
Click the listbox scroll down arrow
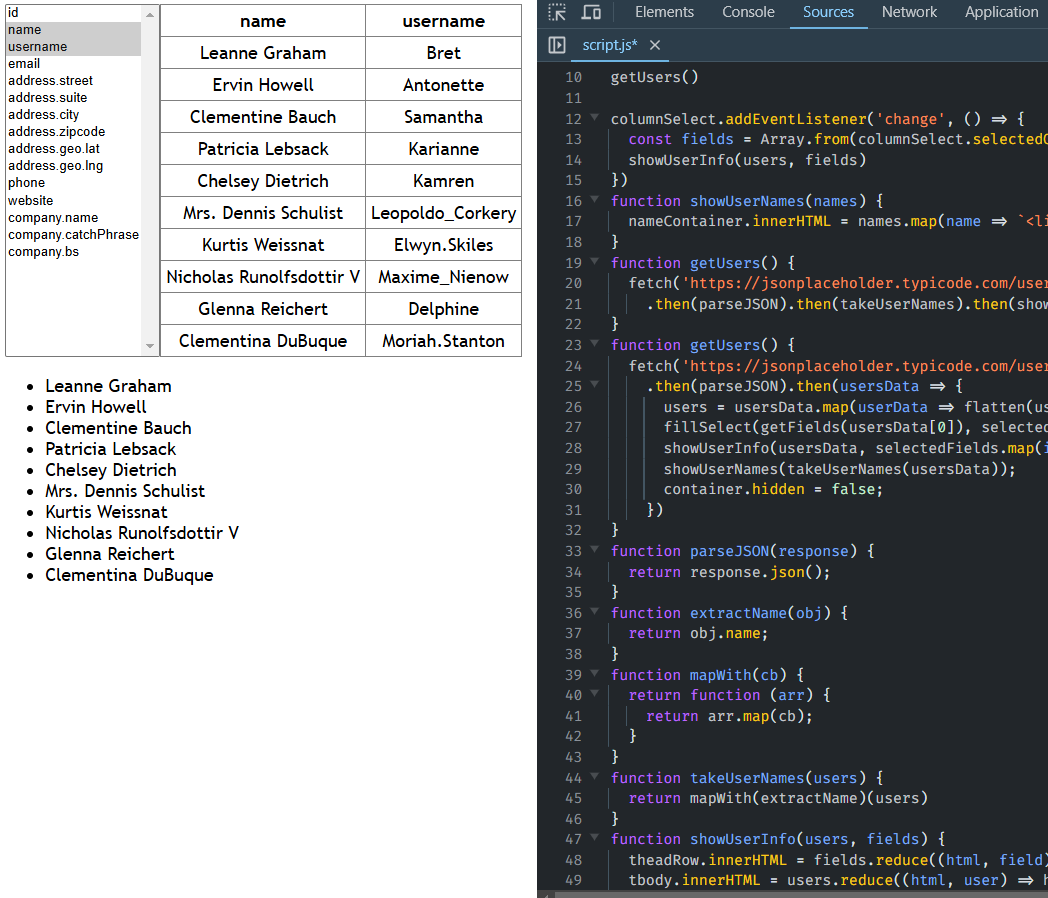(150, 346)
